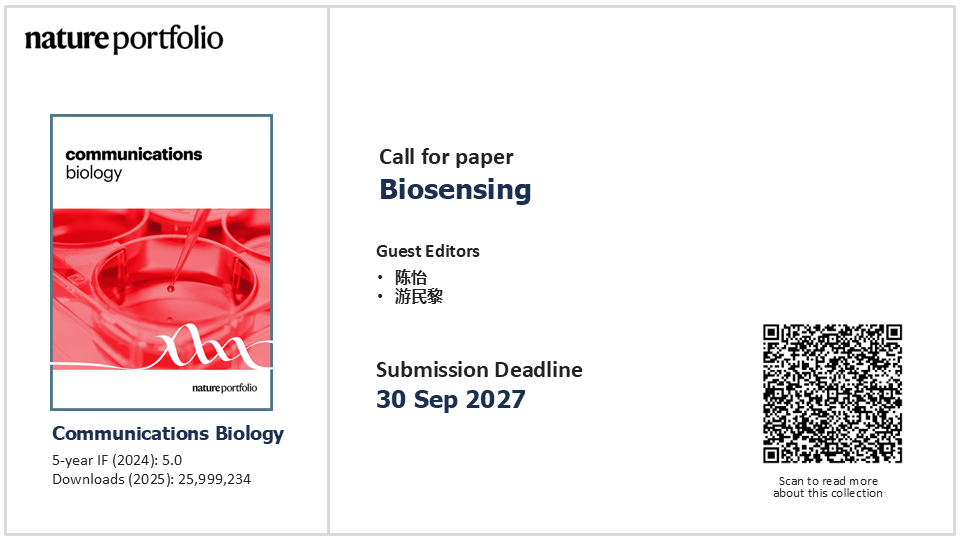This screenshot has height=540, width=960.
Task: Click the Communications Biology journal title
Action: pos(168,433)
